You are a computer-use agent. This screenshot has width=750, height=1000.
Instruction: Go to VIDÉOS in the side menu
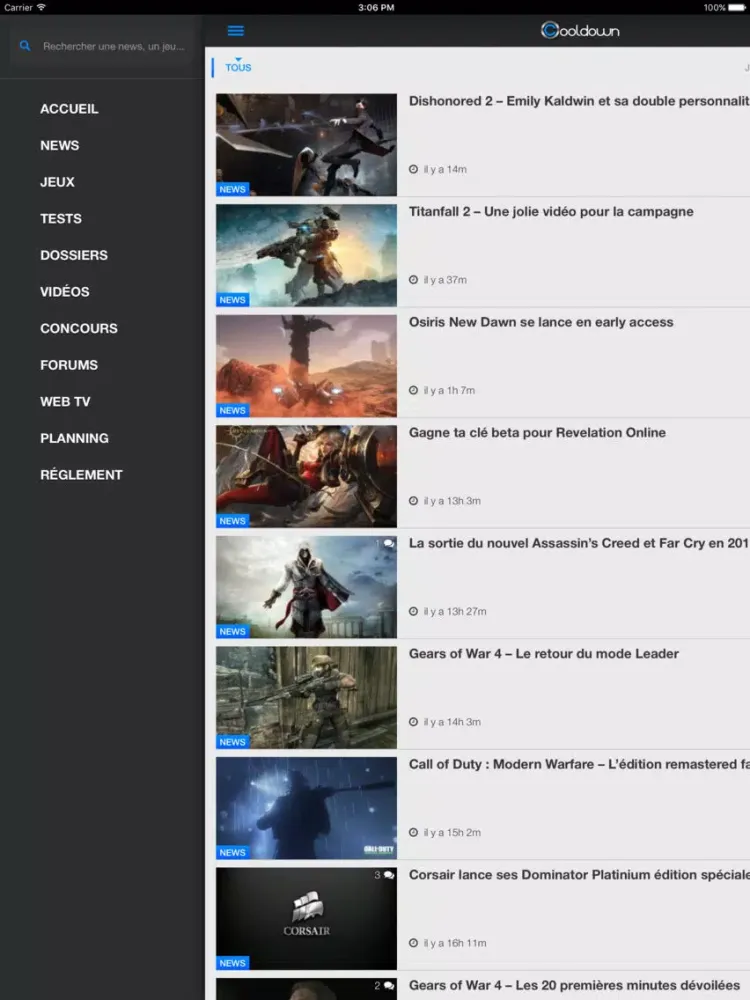pyautogui.click(x=64, y=291)
